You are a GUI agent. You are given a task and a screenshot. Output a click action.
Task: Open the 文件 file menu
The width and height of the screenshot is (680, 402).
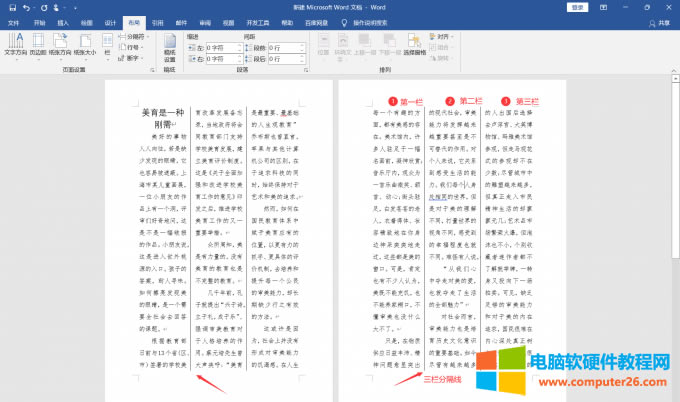tap(14, 20)
